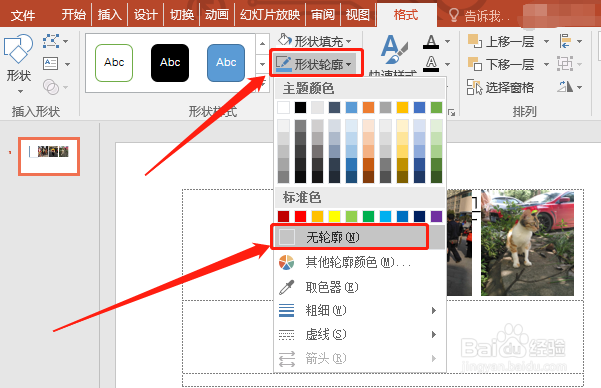Image resolution: width=601 pixels, height=388 pixels.
Task: Switch to the 视图 tab
Action: (358, 15)
